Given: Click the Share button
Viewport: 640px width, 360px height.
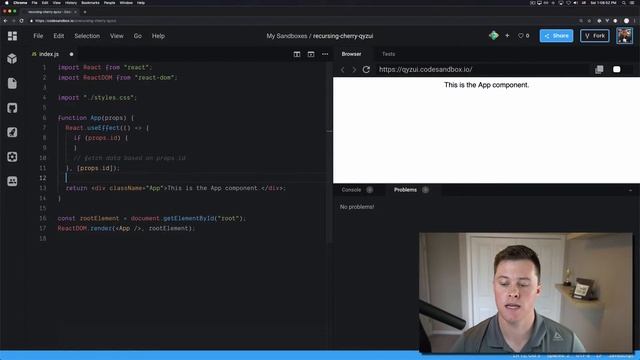Looking at the screenshot, I should [x=556, y=36].
